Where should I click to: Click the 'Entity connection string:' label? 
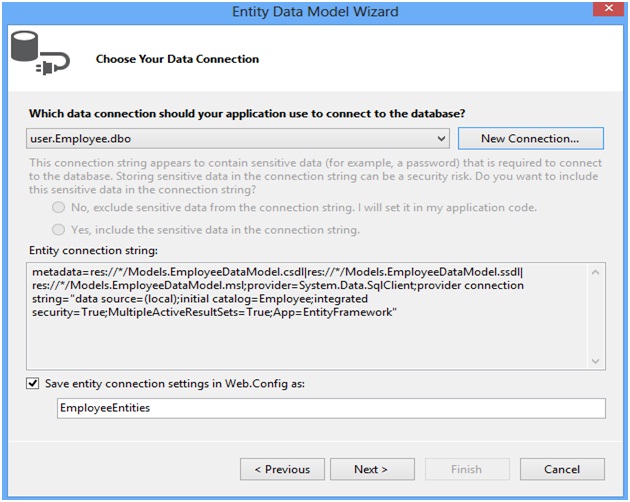[x=89, y=249]
